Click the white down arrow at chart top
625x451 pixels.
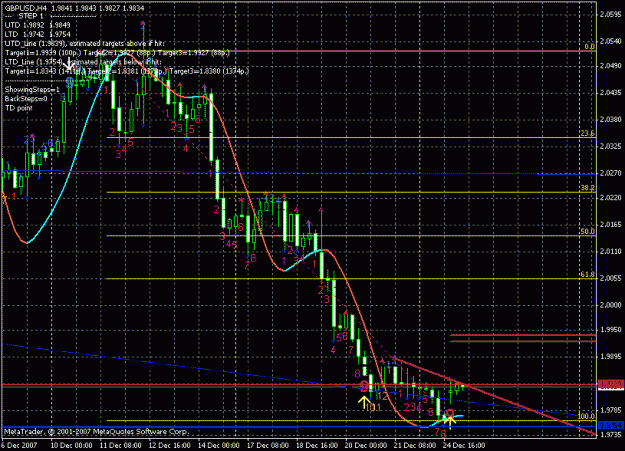coord(69,63)
